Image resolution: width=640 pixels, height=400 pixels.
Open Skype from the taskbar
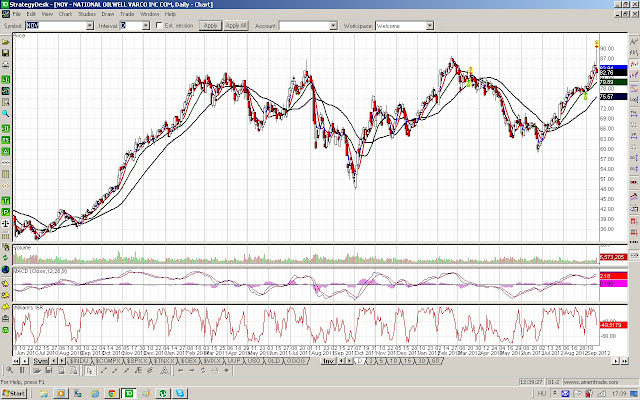coord(180,393)
